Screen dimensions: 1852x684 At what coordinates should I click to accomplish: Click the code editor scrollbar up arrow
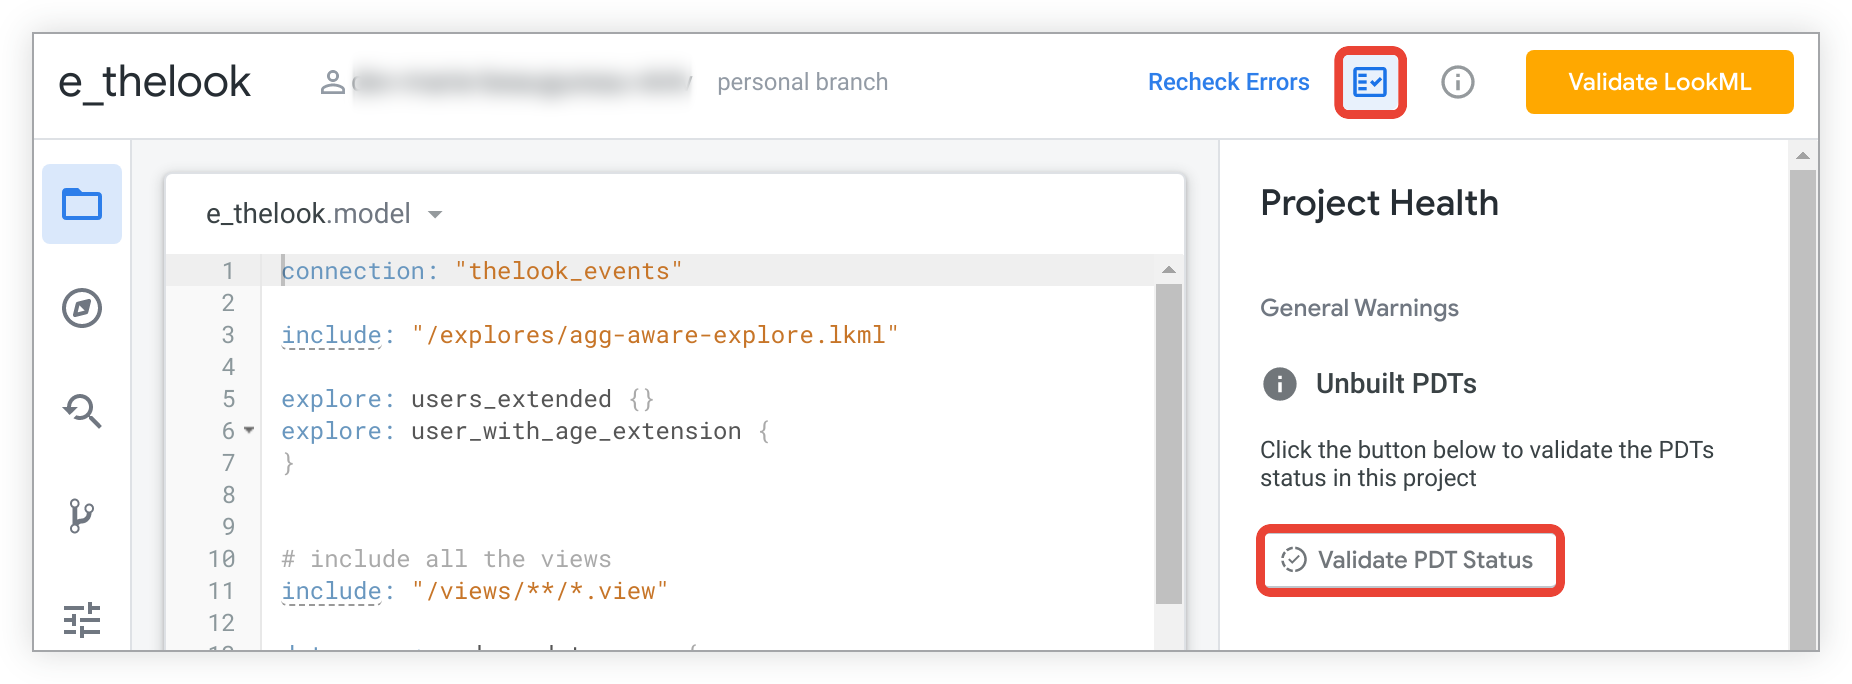pos(1168,270)
